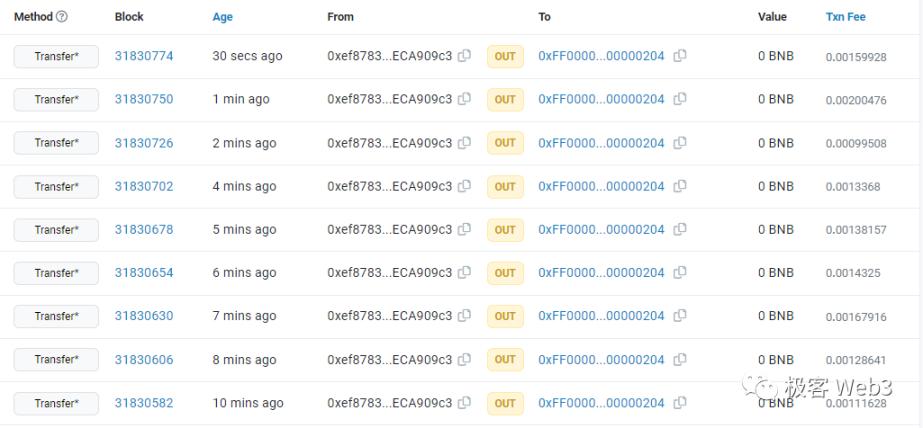Switch Txn Fee column header display
923x428 pixels.
pos(845,17)
